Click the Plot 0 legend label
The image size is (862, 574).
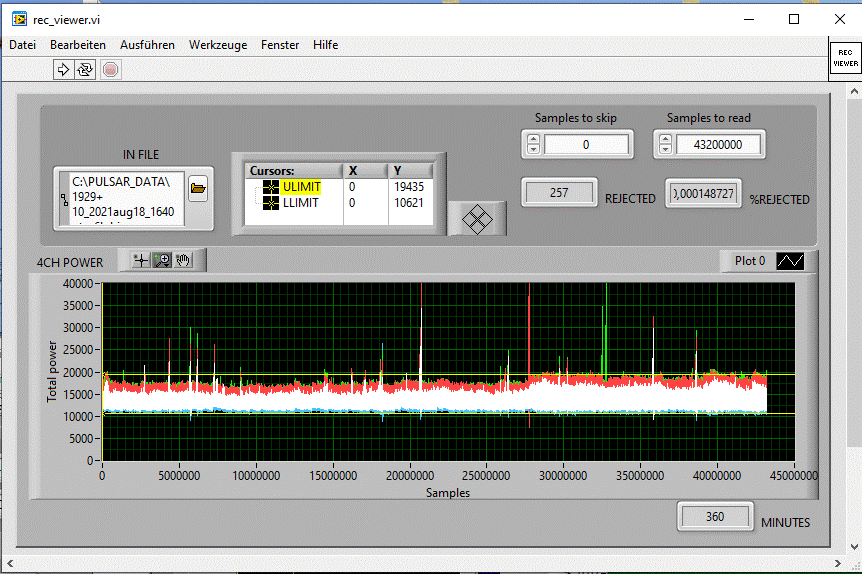coord(750,261)
